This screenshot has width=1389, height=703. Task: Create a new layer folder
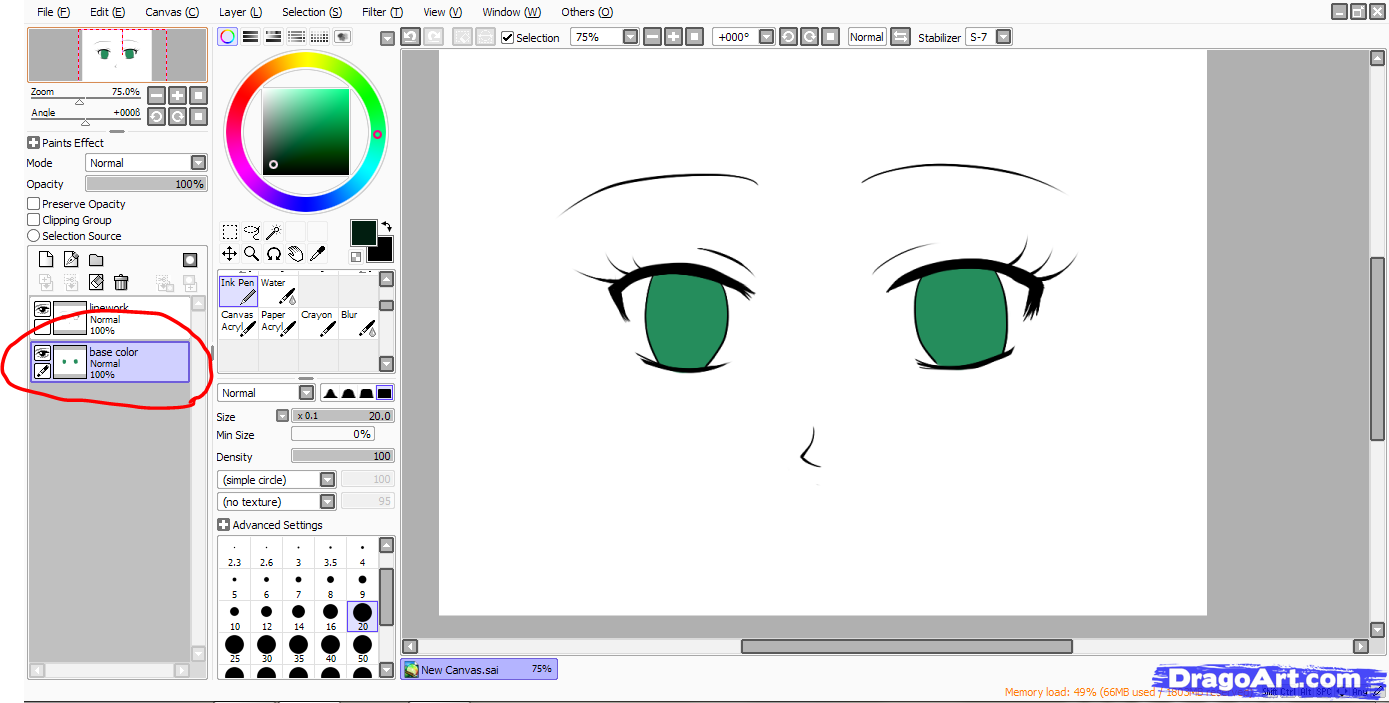(96, 260)
